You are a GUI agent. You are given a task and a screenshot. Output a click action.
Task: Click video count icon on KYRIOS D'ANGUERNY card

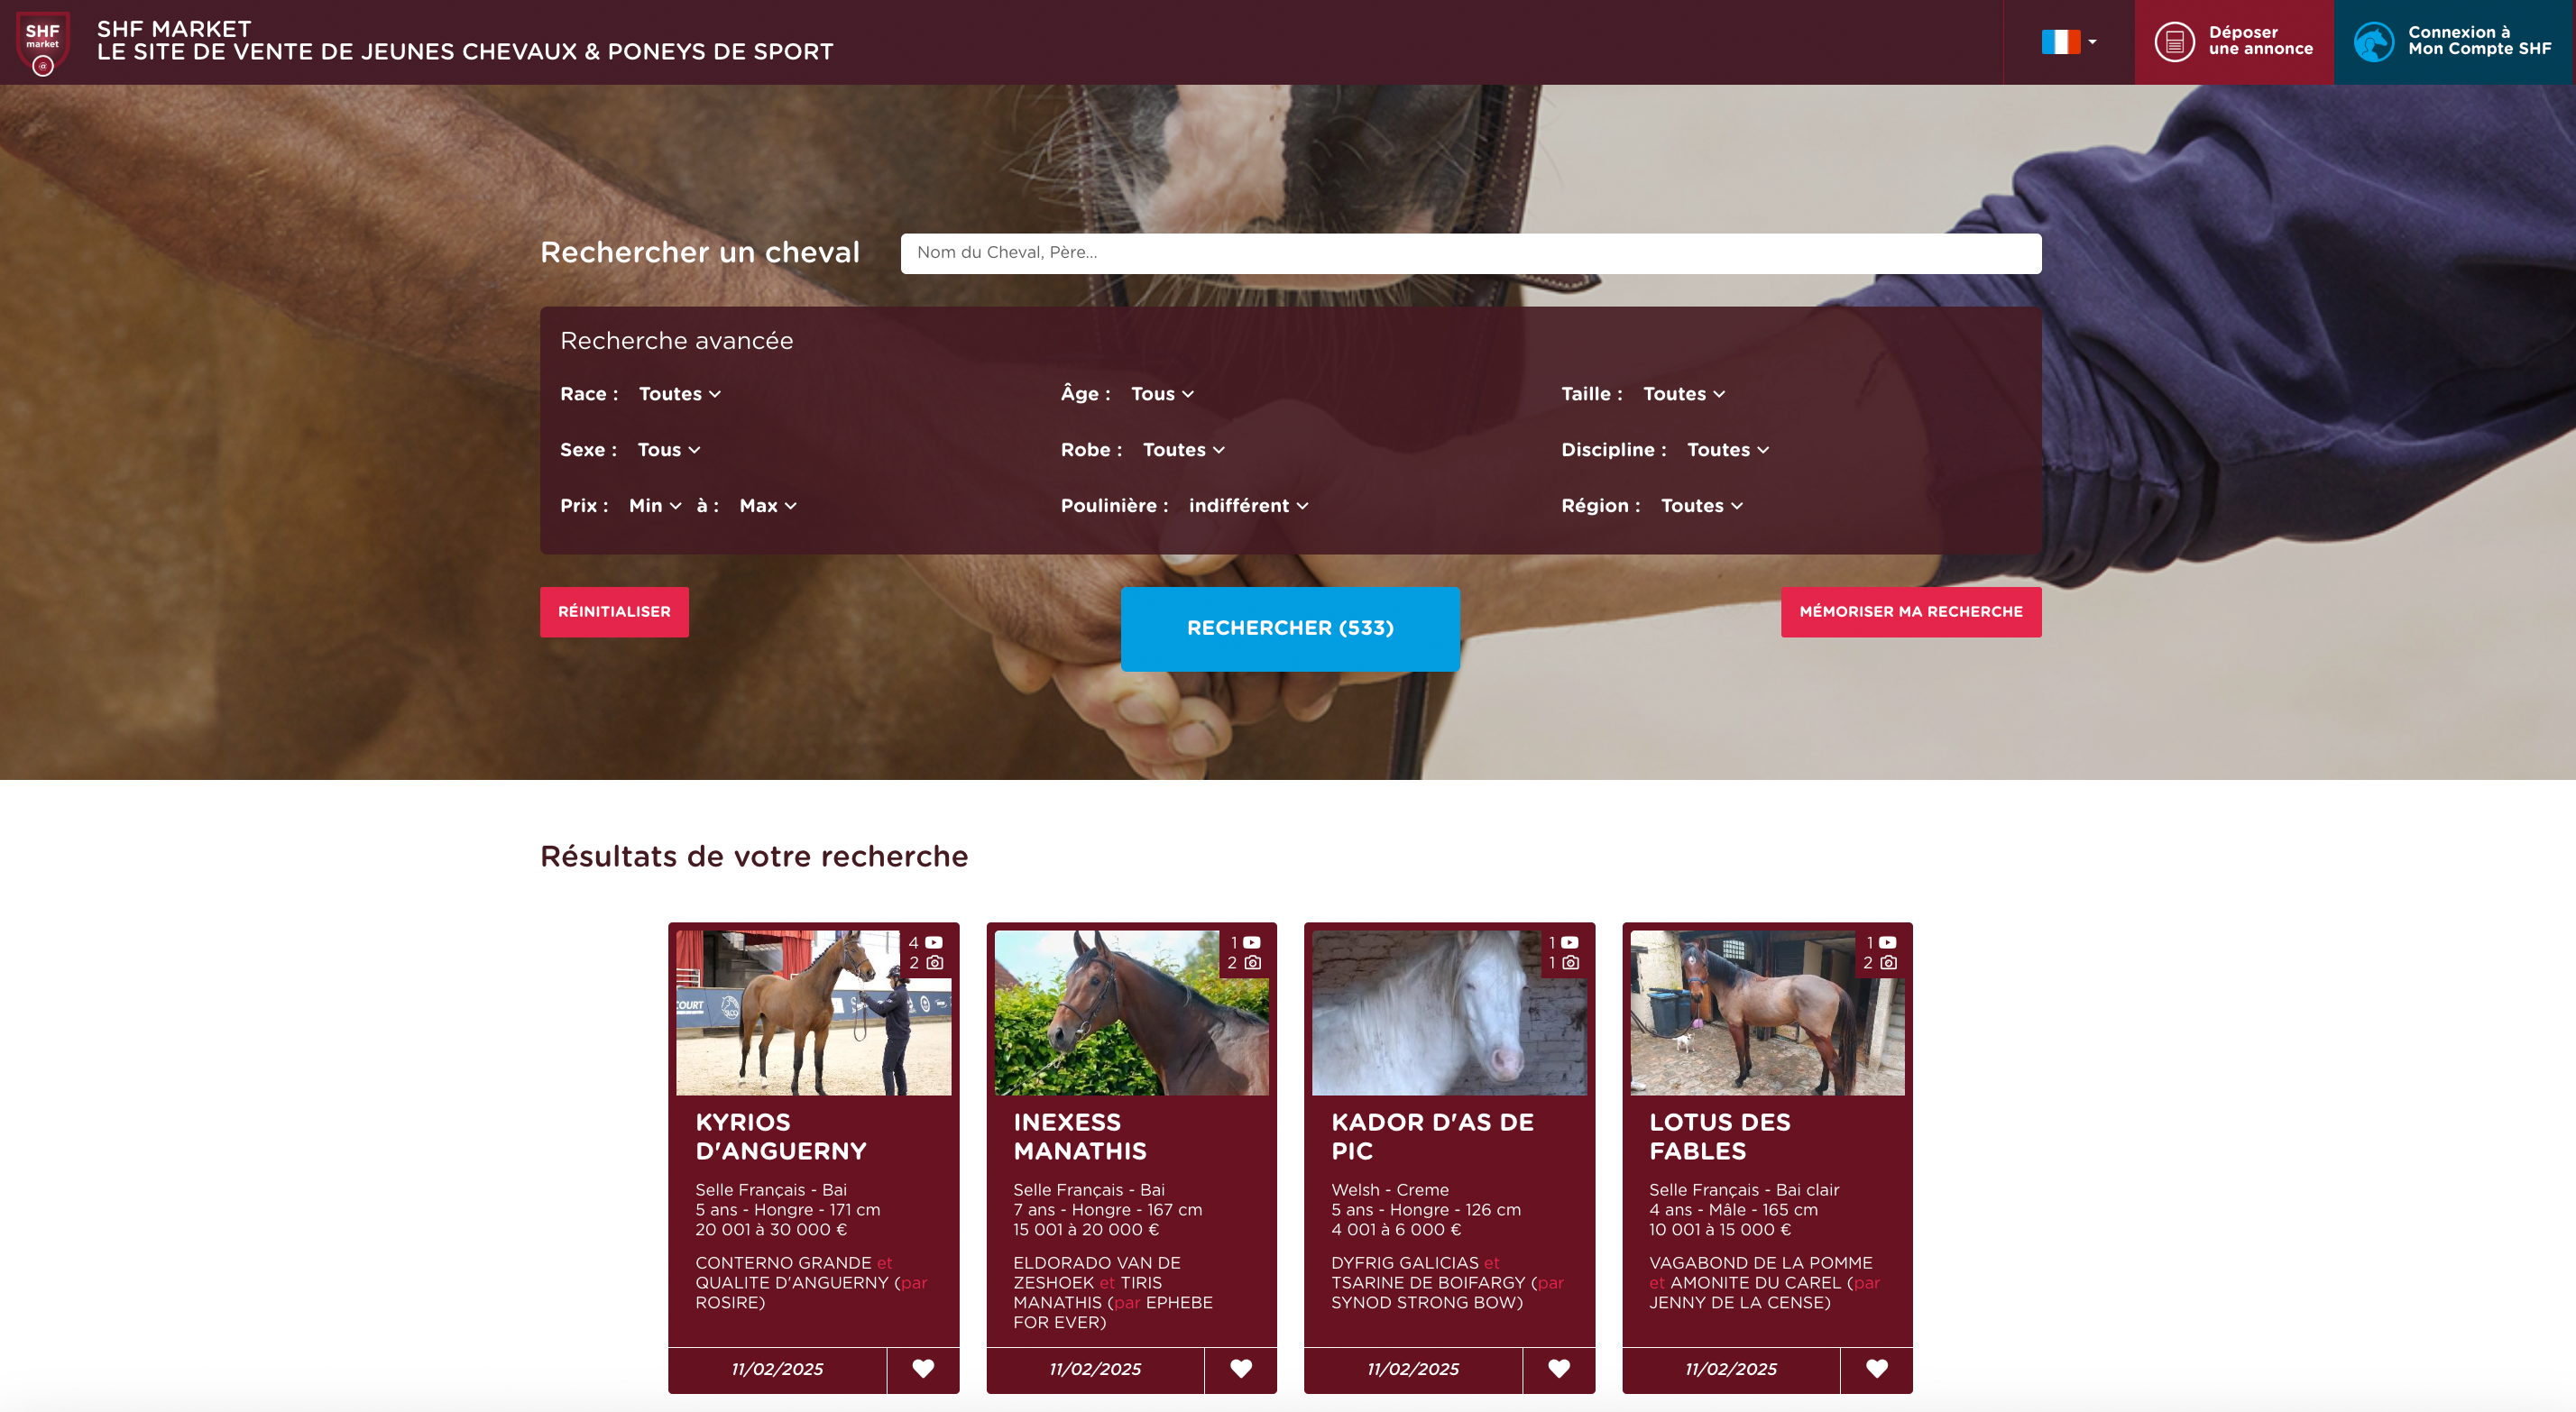(934, 942)
